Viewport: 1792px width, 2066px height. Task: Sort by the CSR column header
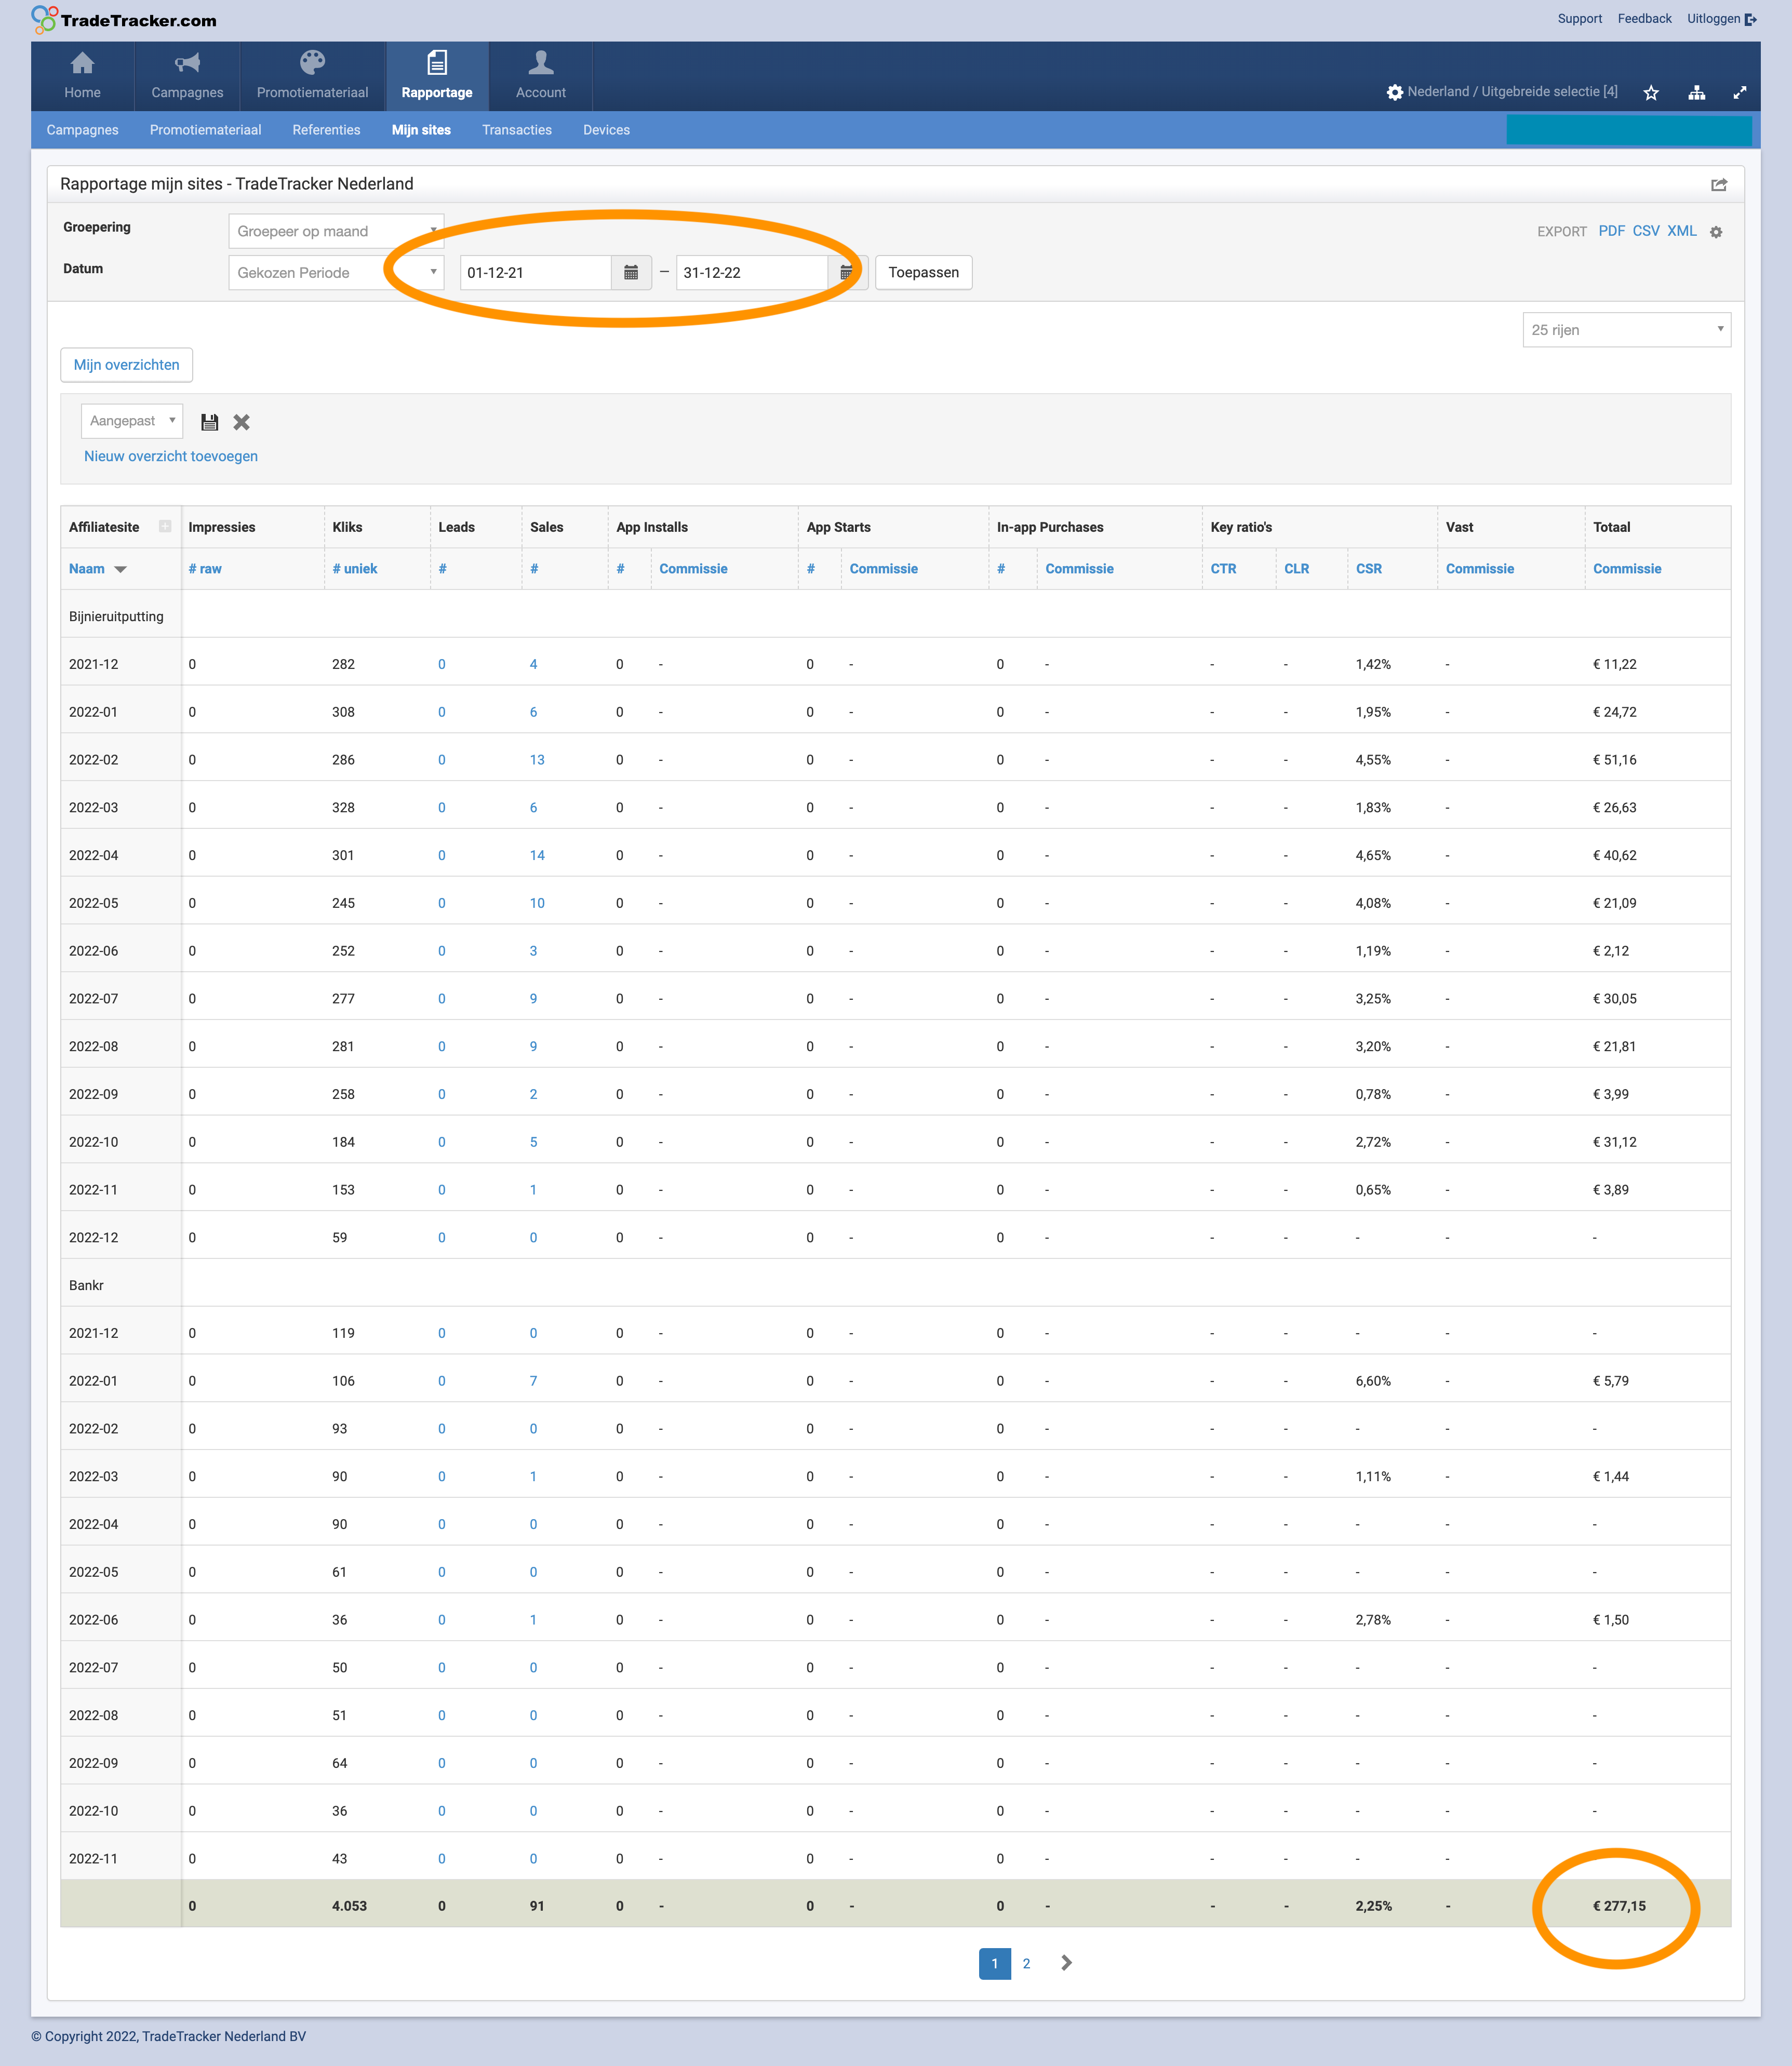tap(1368, 569)
